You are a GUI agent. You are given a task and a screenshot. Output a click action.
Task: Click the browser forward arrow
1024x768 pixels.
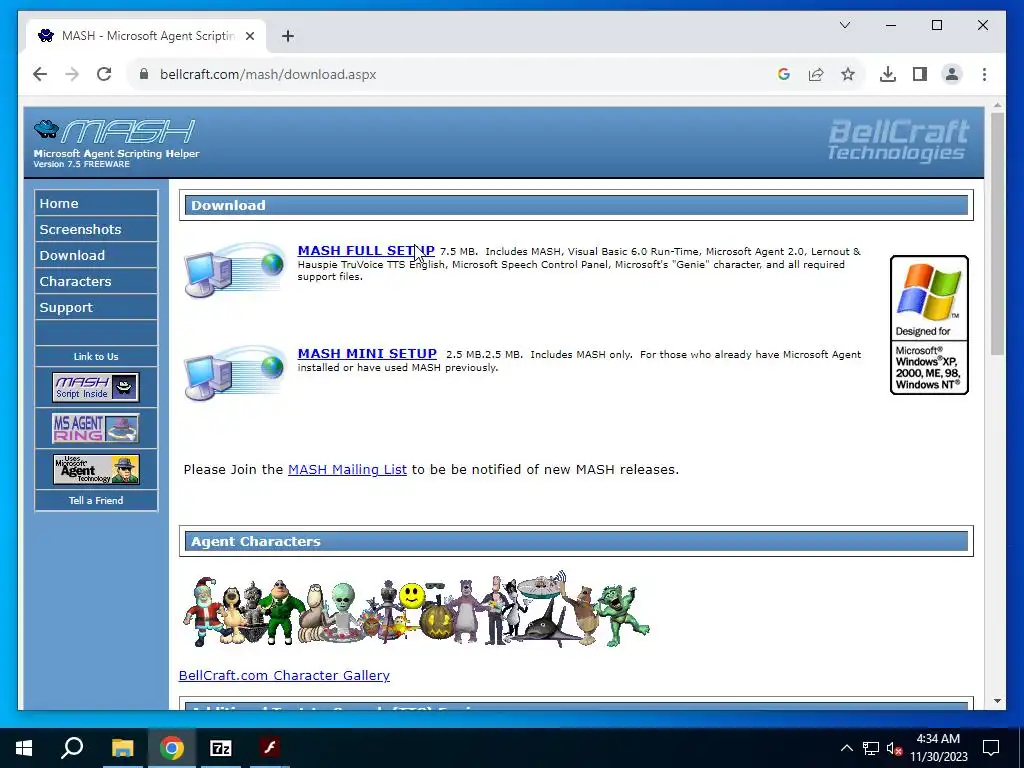(72, 74)
